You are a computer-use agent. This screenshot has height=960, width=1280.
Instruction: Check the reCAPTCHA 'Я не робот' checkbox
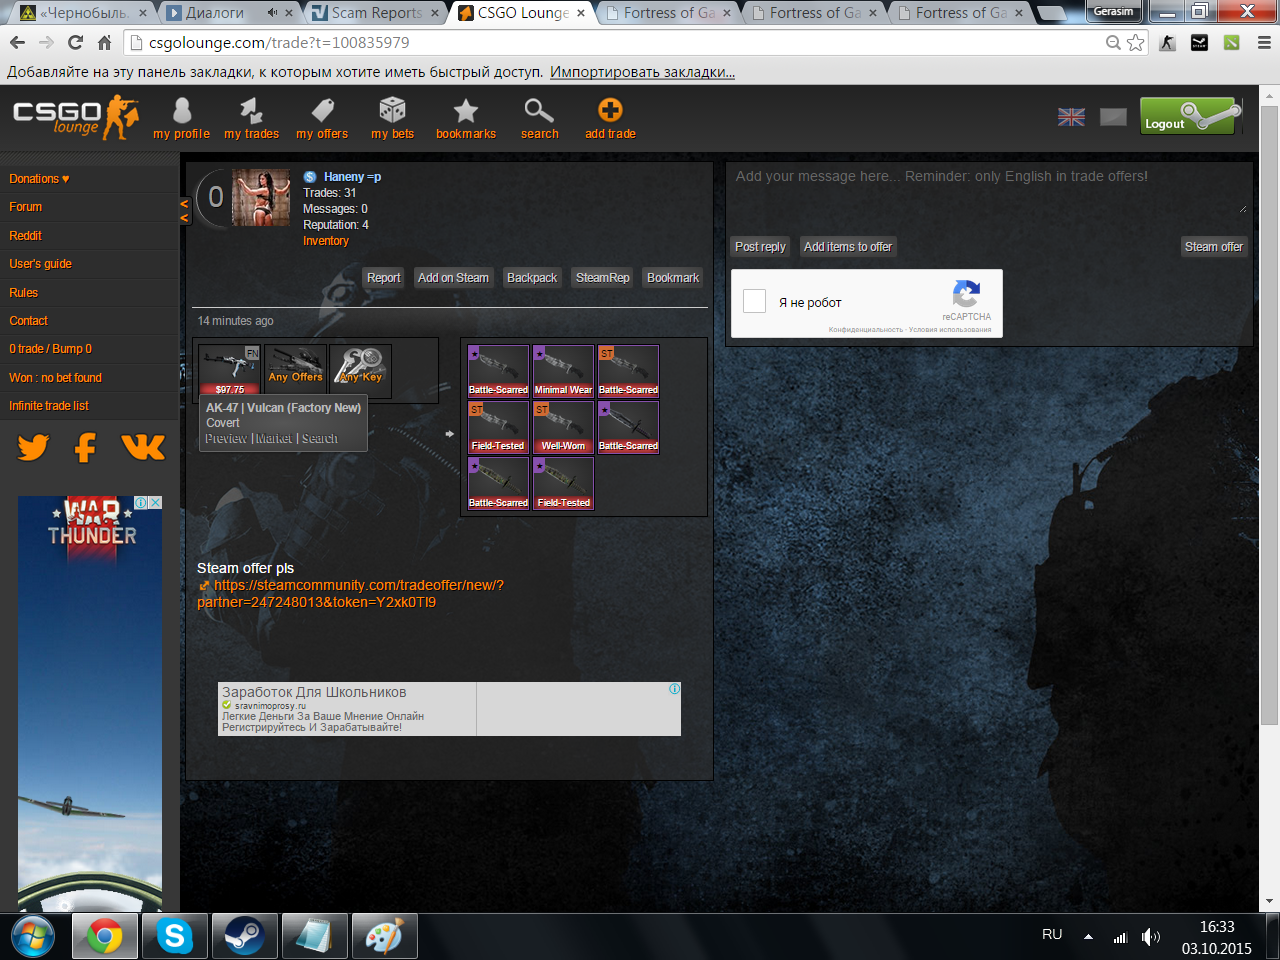755,302
